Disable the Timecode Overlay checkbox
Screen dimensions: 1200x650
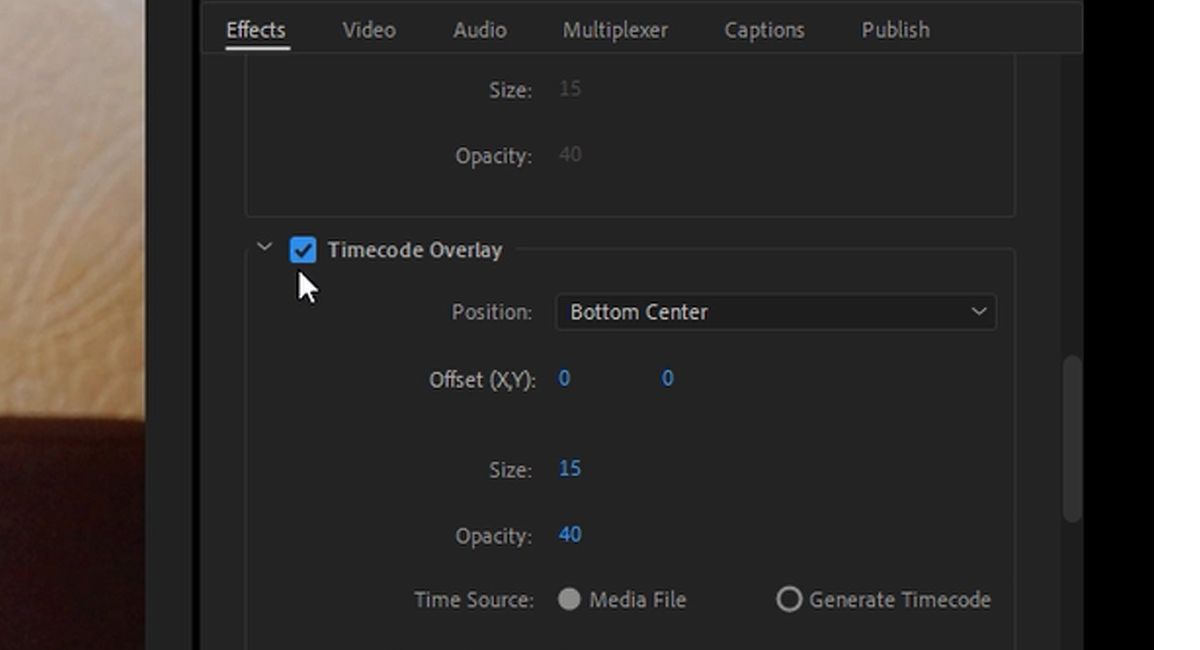tap(303, 250)
